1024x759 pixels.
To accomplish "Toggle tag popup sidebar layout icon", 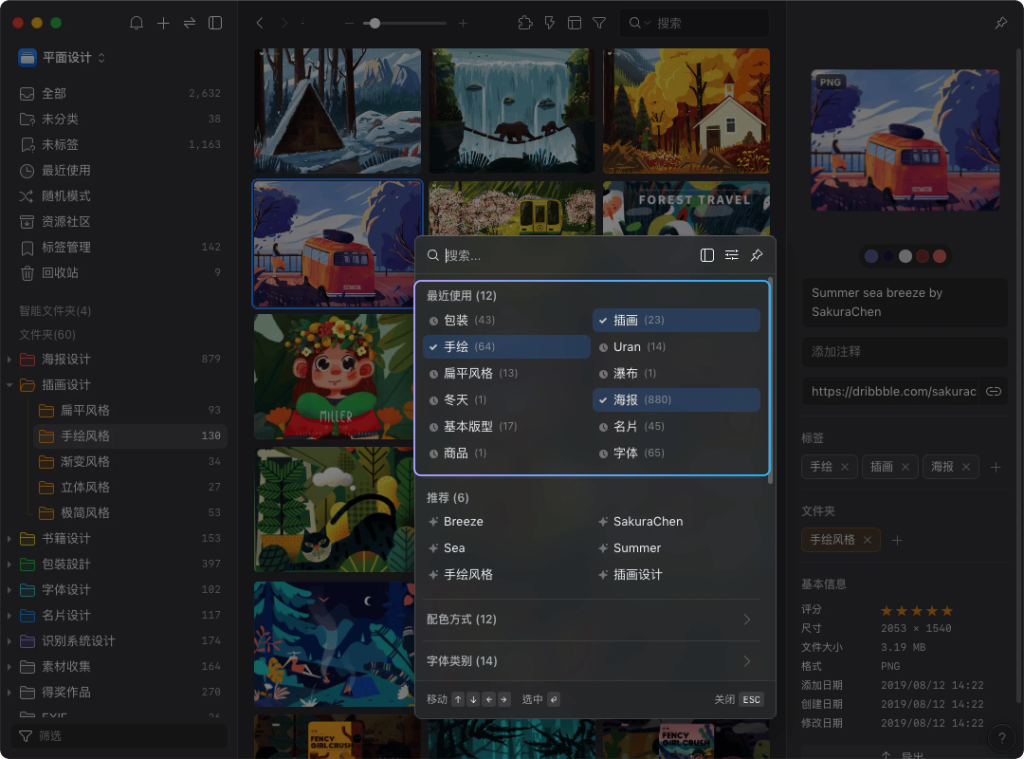I will click(x=707, y=255).
